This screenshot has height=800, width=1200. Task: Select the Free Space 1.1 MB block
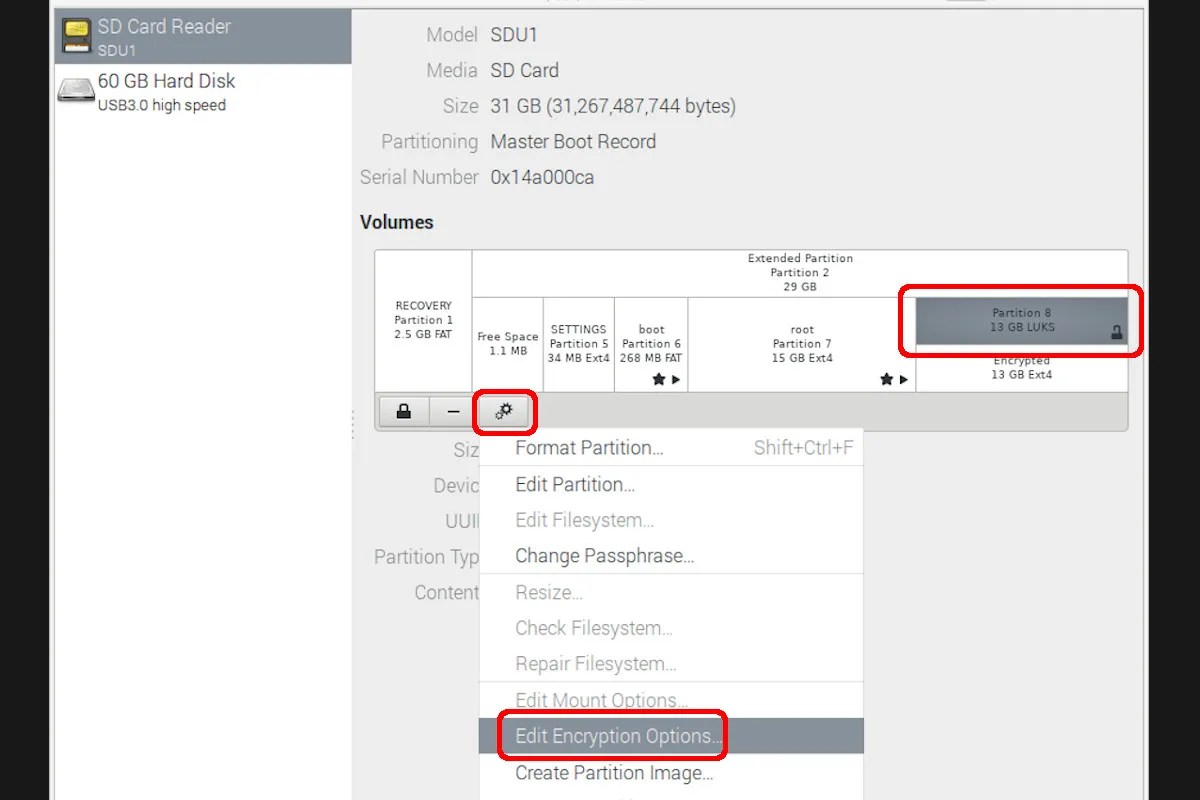[508, 344]
